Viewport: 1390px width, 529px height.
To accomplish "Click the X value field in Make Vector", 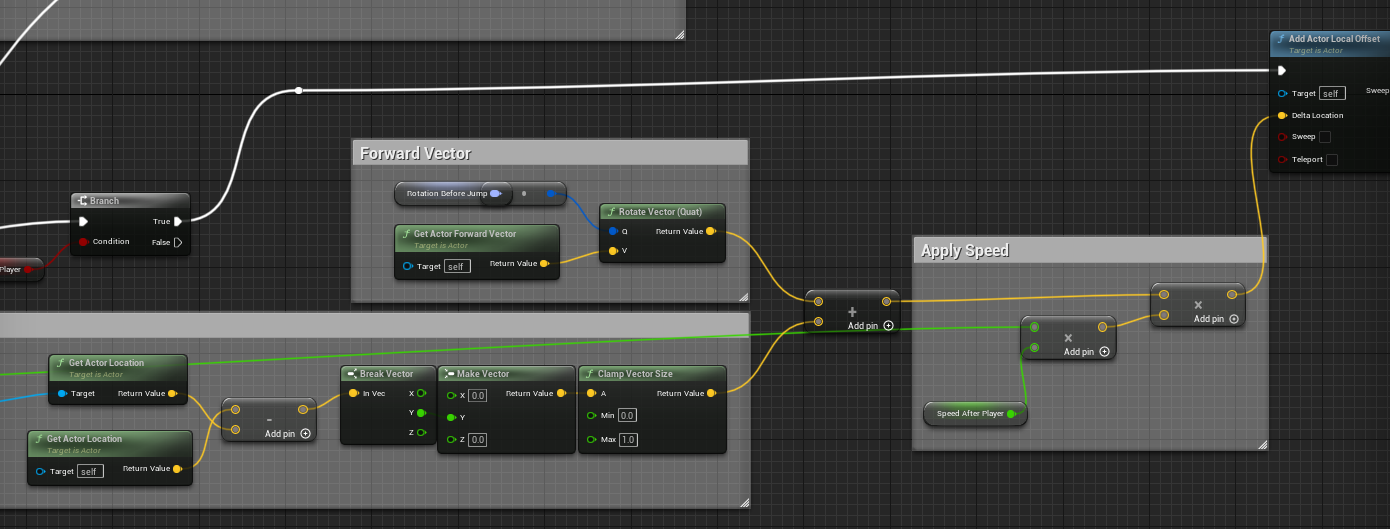I will click(477, 395).
